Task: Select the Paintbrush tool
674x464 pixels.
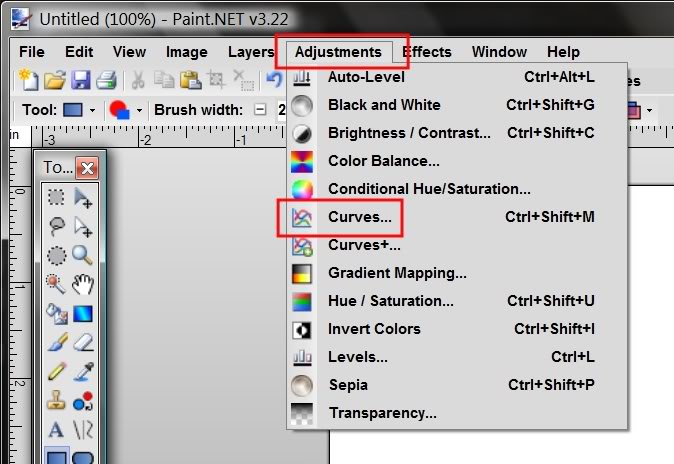Action: [56, 342]
